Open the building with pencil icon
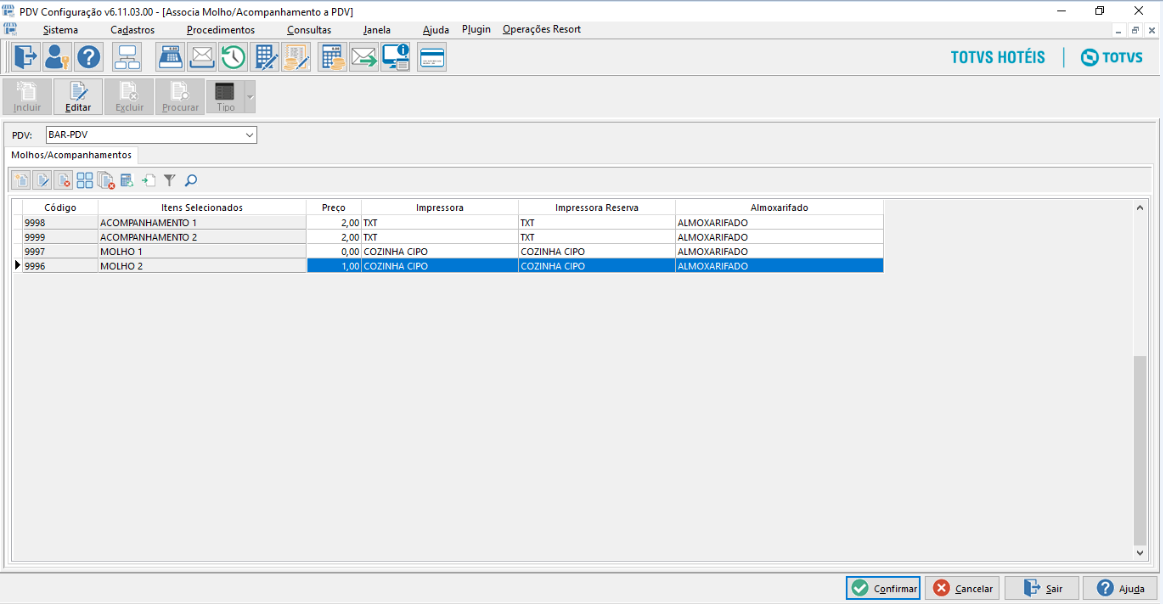This screenshot has width=1163, height=604. pyautogui.click(x=265, y=57)
